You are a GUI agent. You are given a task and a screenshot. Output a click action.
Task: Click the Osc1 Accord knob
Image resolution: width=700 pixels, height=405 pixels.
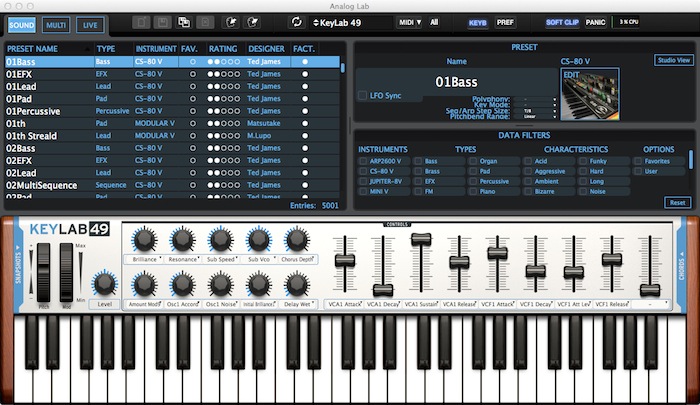[x=182, y=285]
